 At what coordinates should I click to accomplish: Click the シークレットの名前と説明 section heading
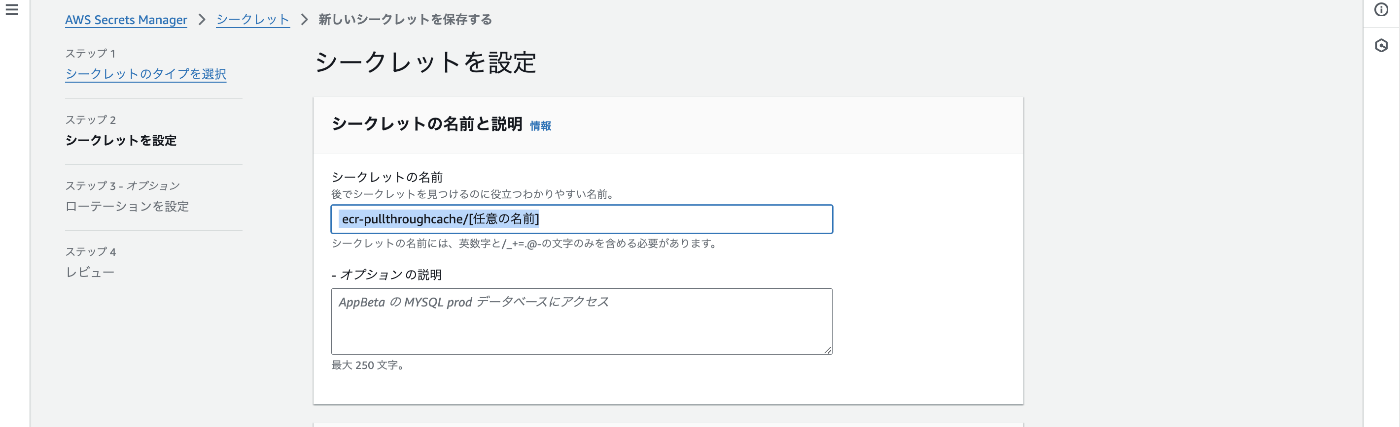[x=427, y=125]
